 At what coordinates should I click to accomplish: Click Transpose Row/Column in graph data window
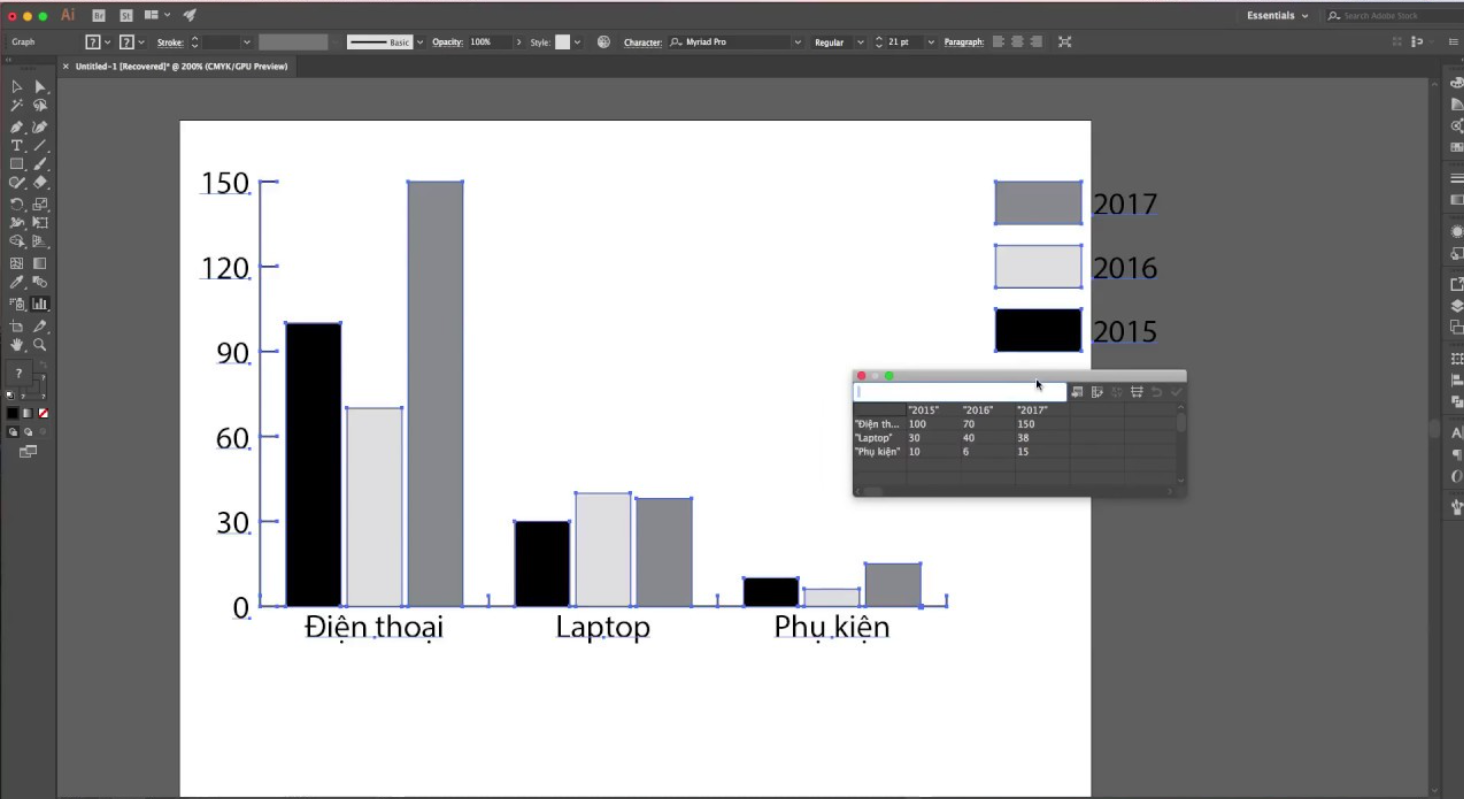(x=1097, y=392)
